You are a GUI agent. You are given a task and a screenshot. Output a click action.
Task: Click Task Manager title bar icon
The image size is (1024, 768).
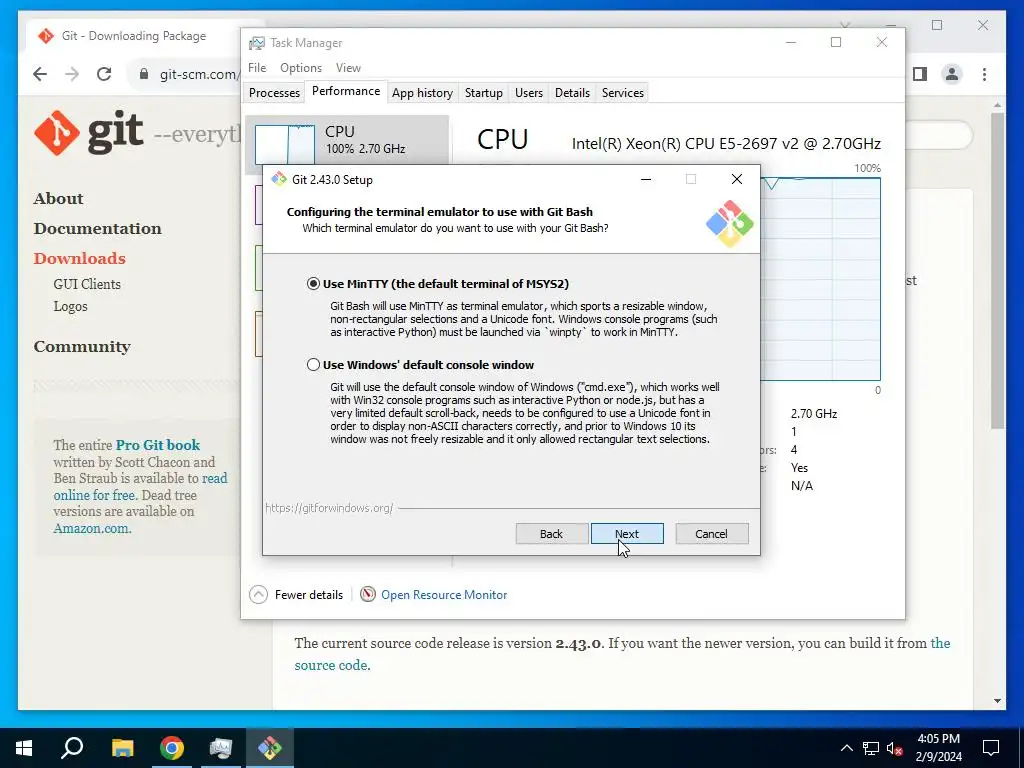(257, 43)
